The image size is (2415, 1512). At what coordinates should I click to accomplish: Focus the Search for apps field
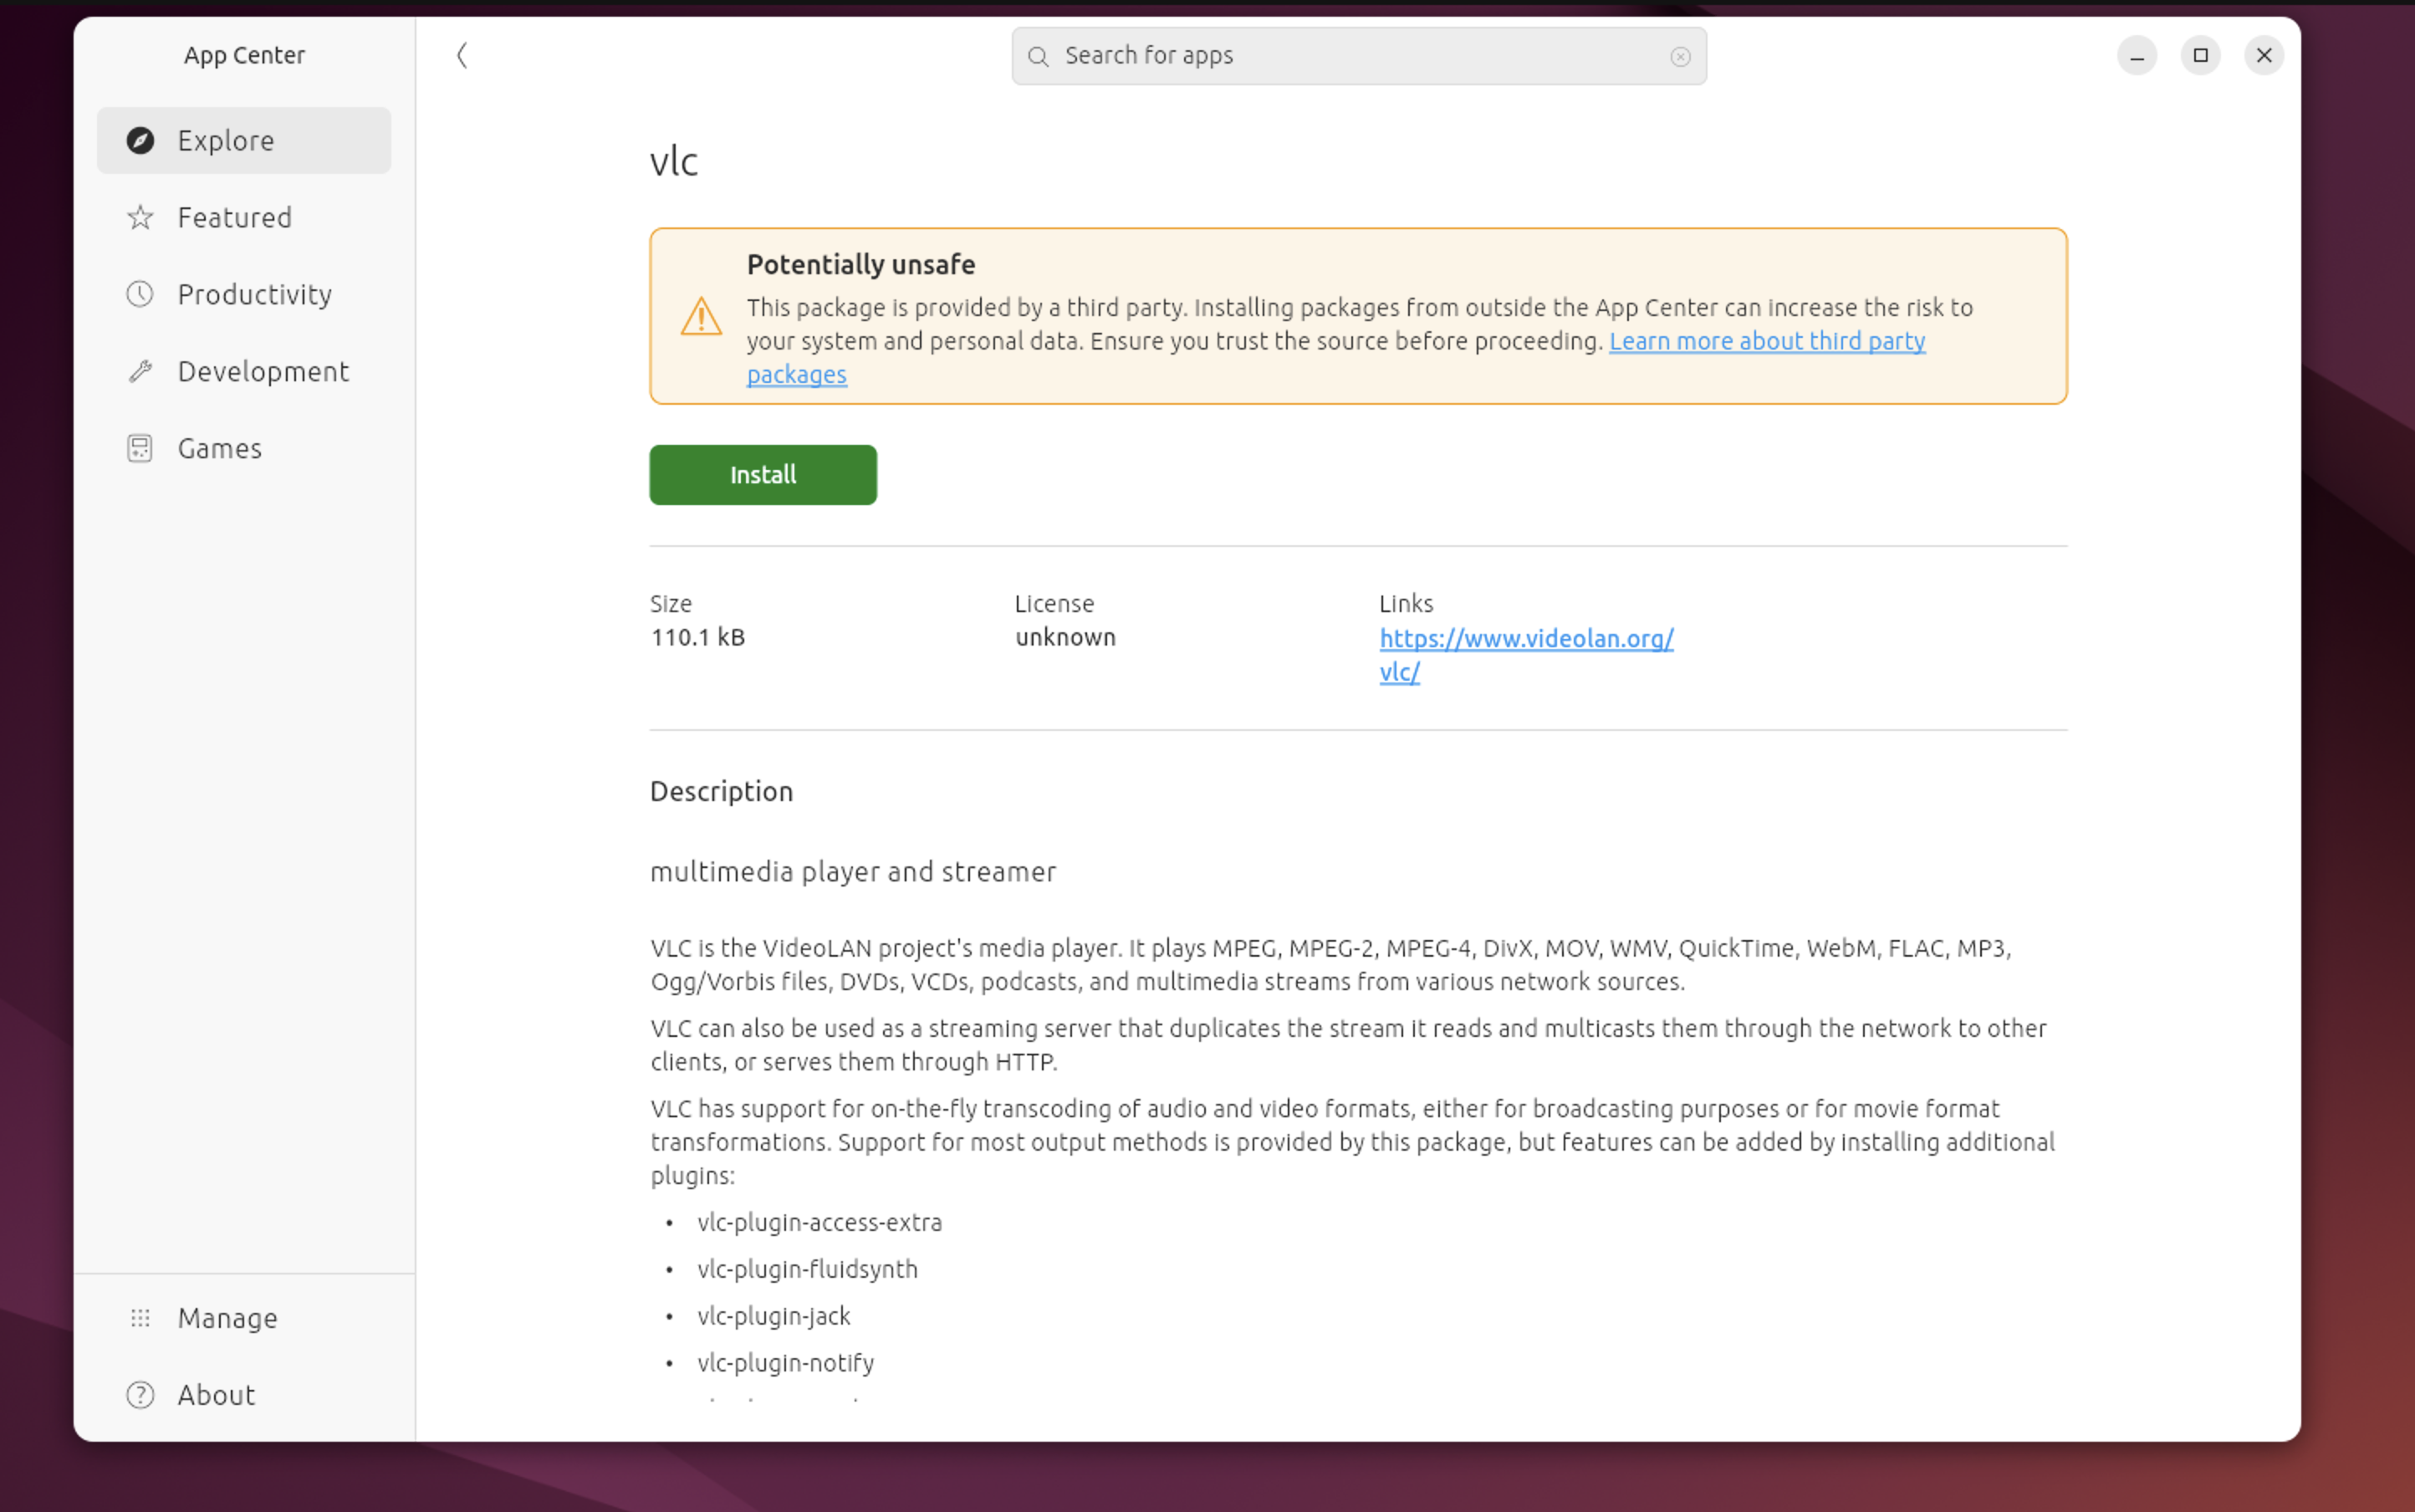tap(1359, 56)
